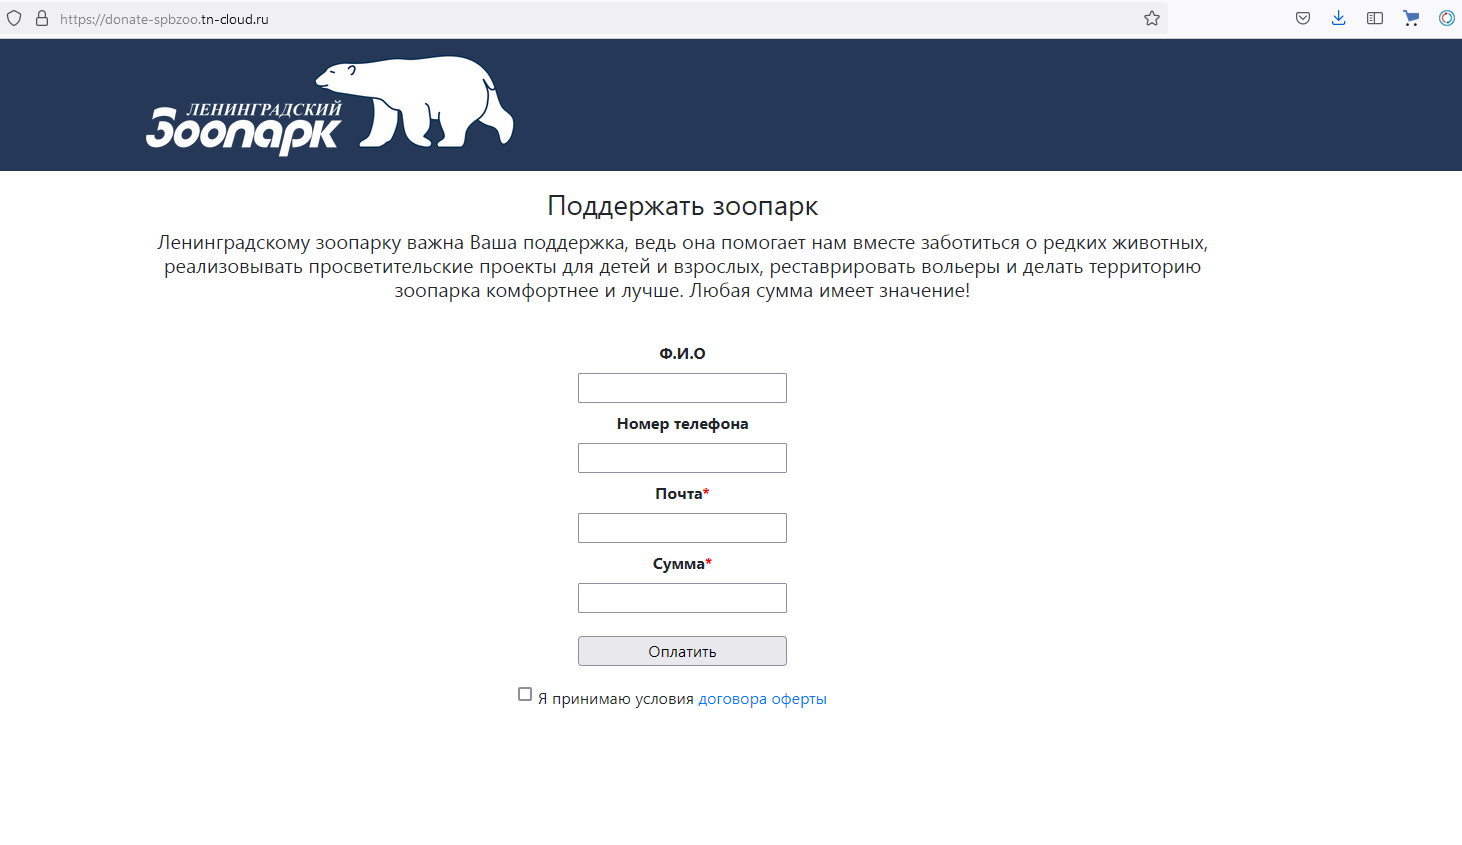Select the address bar URL text
Screen dimensions: 1462x845
pos(164,19)
